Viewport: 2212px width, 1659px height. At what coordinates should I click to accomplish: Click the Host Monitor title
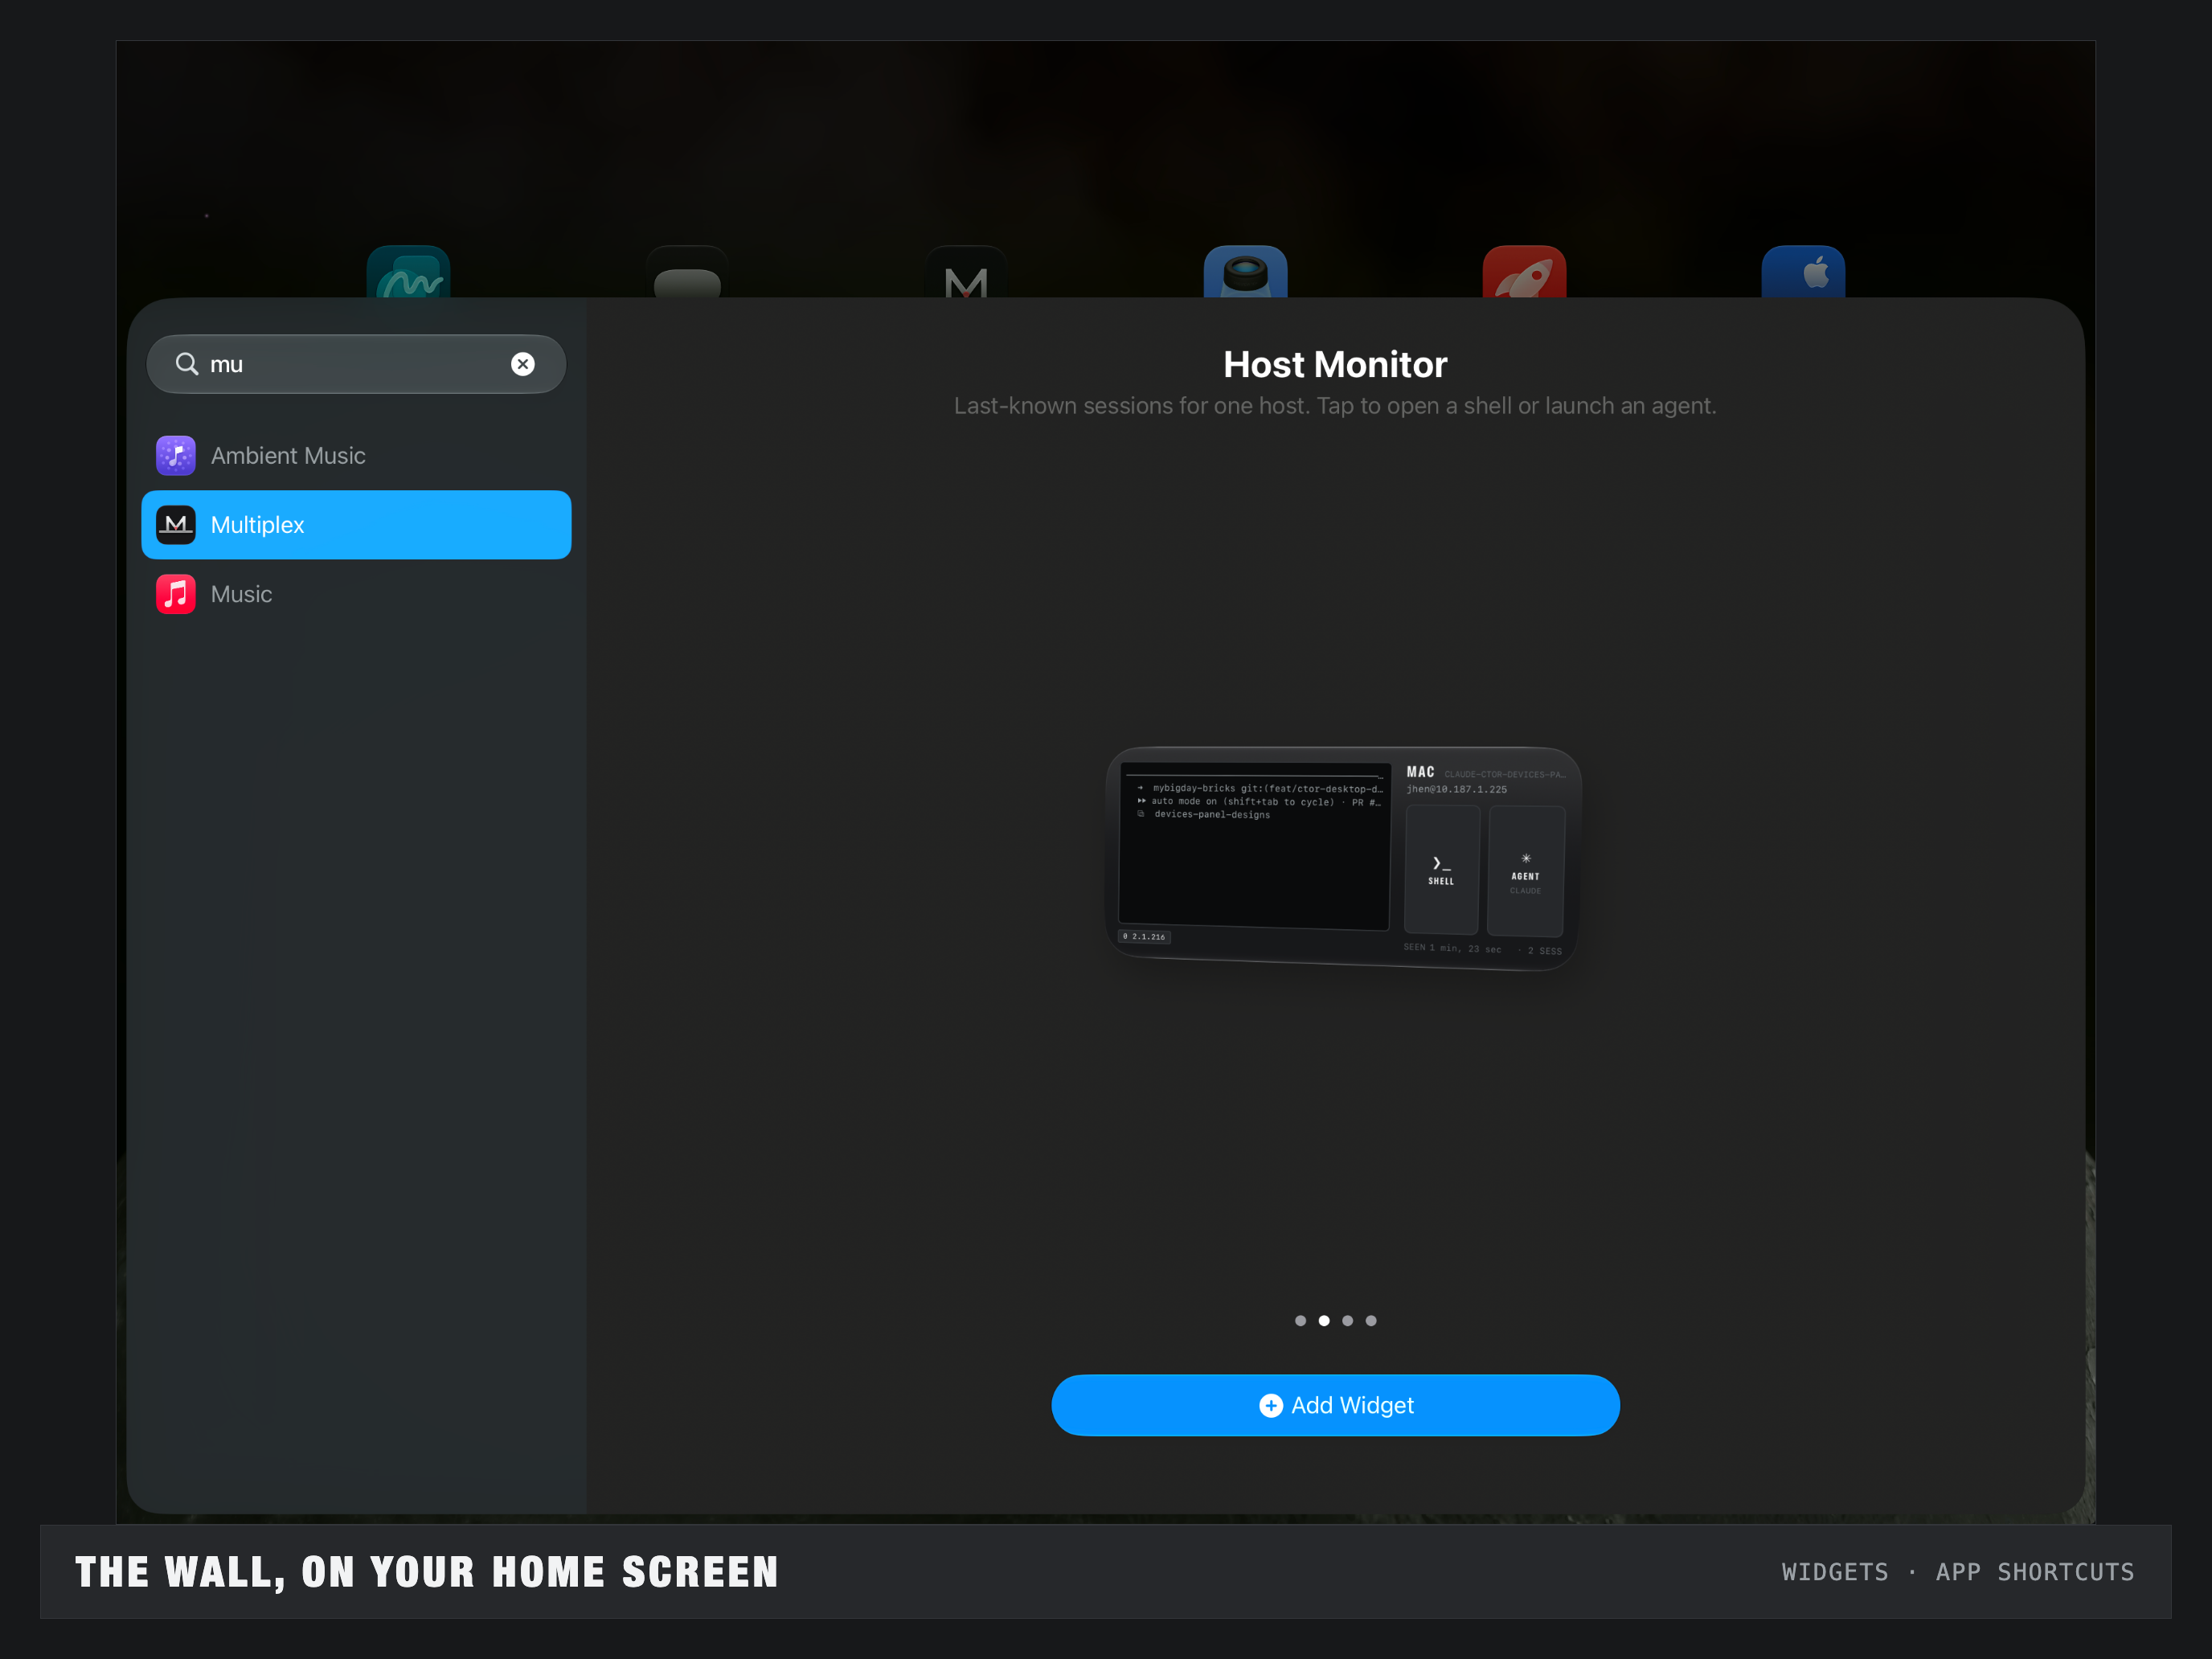(1335, 364)
